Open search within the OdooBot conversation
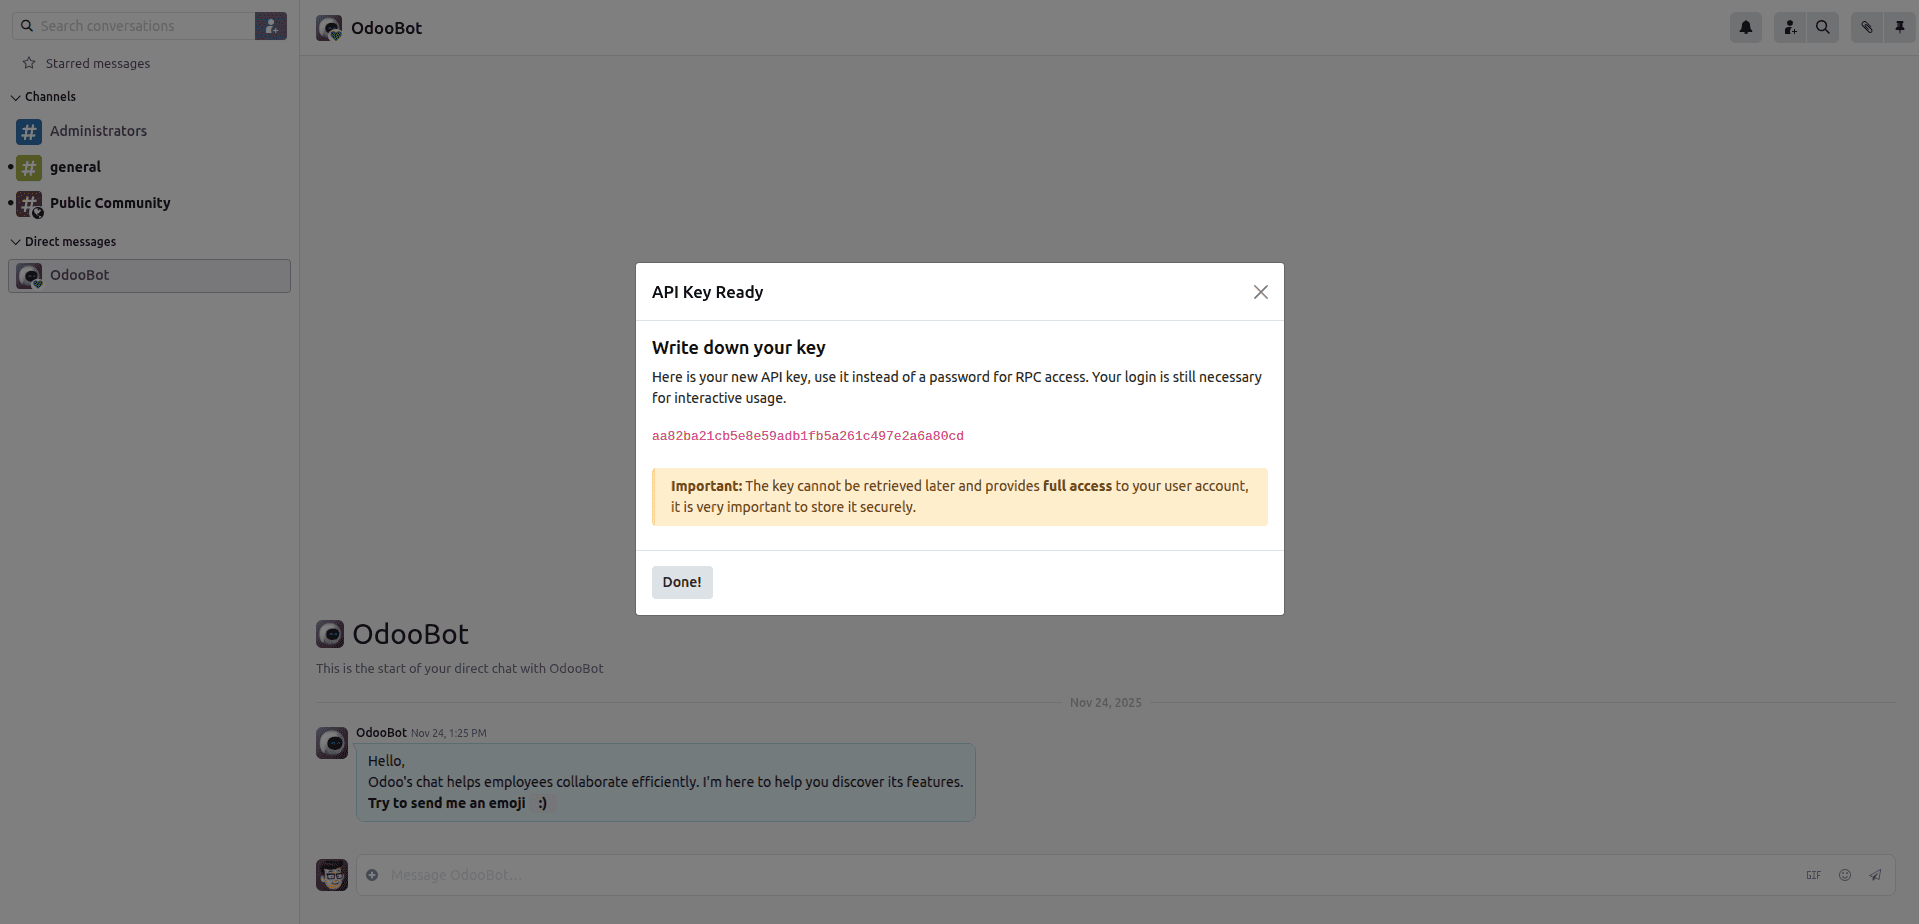 coord(1822,27)
